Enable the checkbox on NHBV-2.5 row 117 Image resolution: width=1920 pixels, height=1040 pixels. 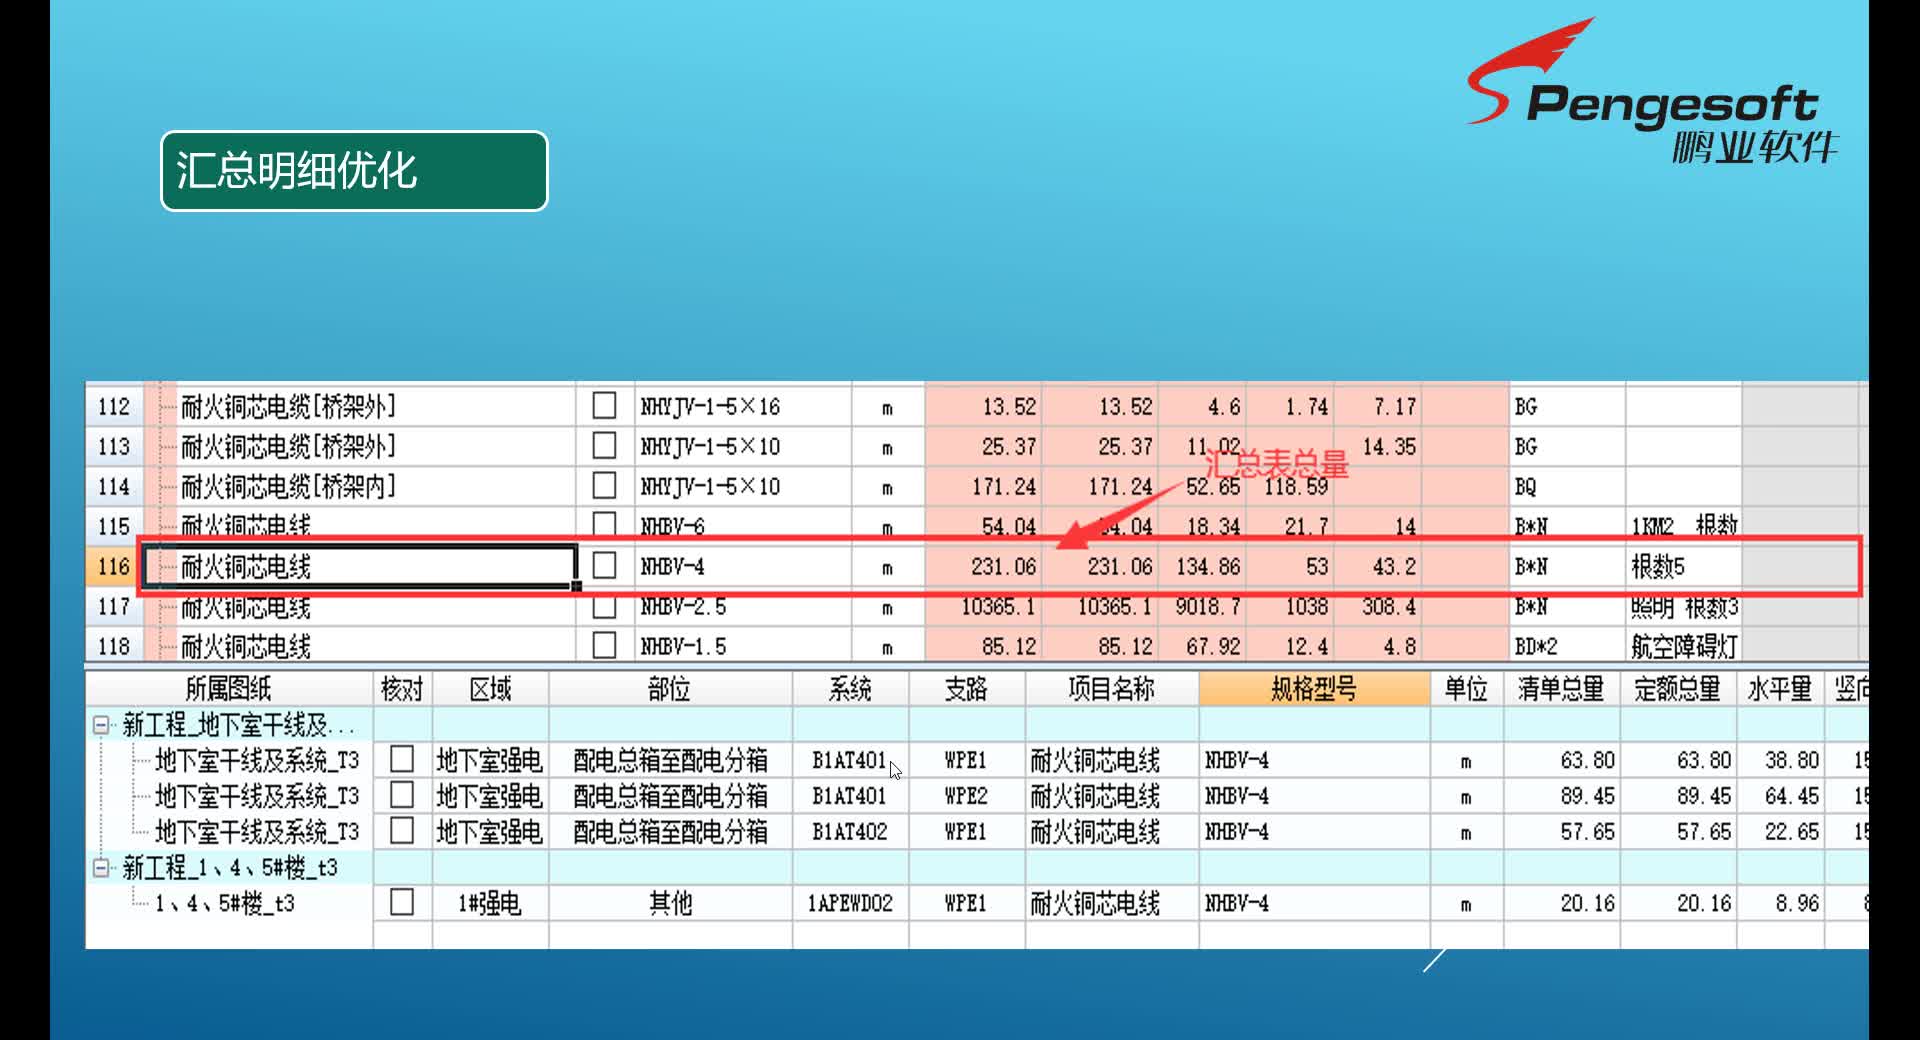(x=605, y=606)
